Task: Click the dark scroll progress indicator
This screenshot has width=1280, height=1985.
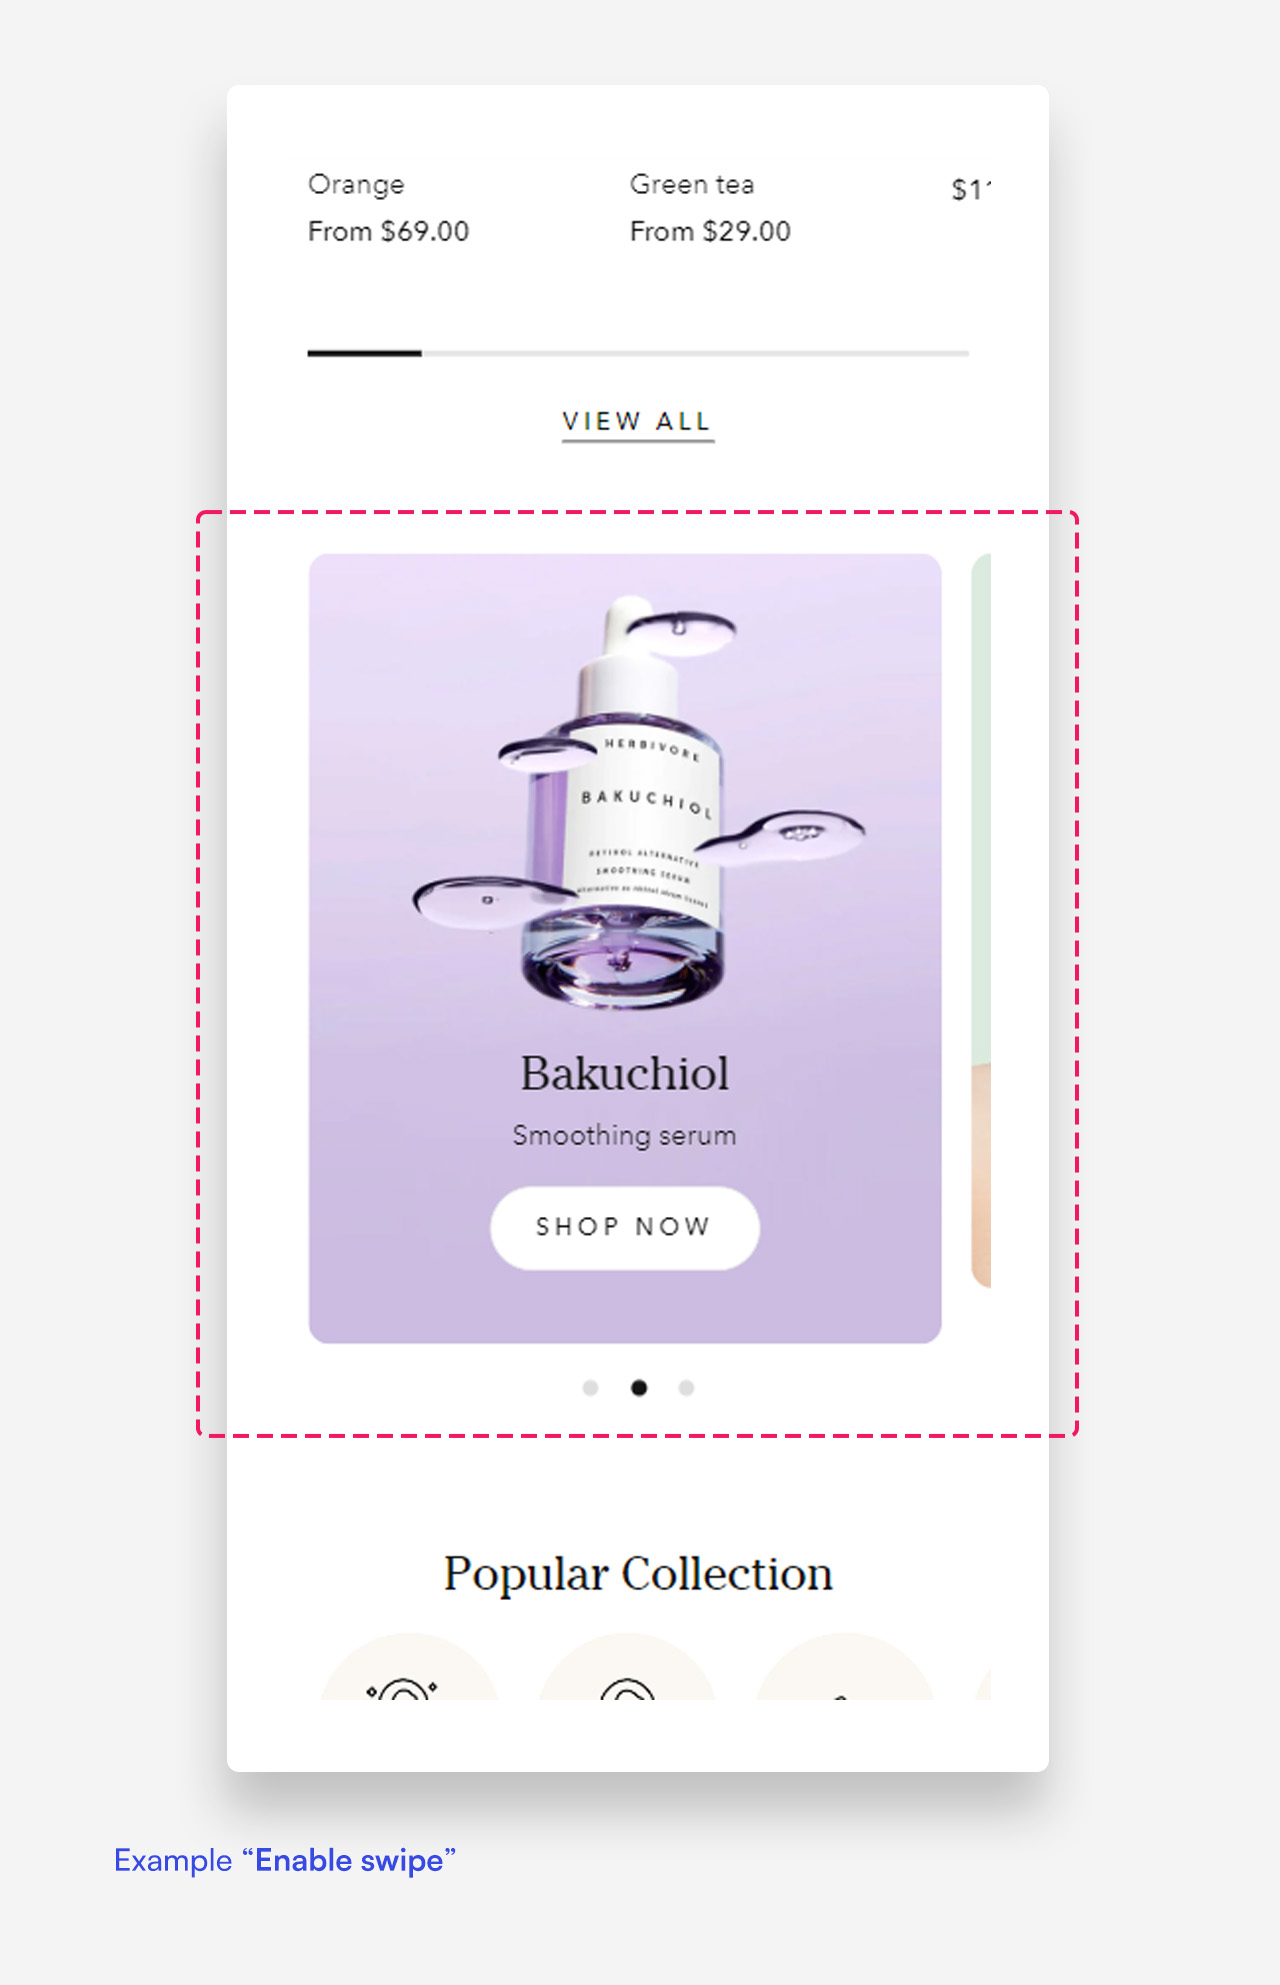Action: coord(364,353)
